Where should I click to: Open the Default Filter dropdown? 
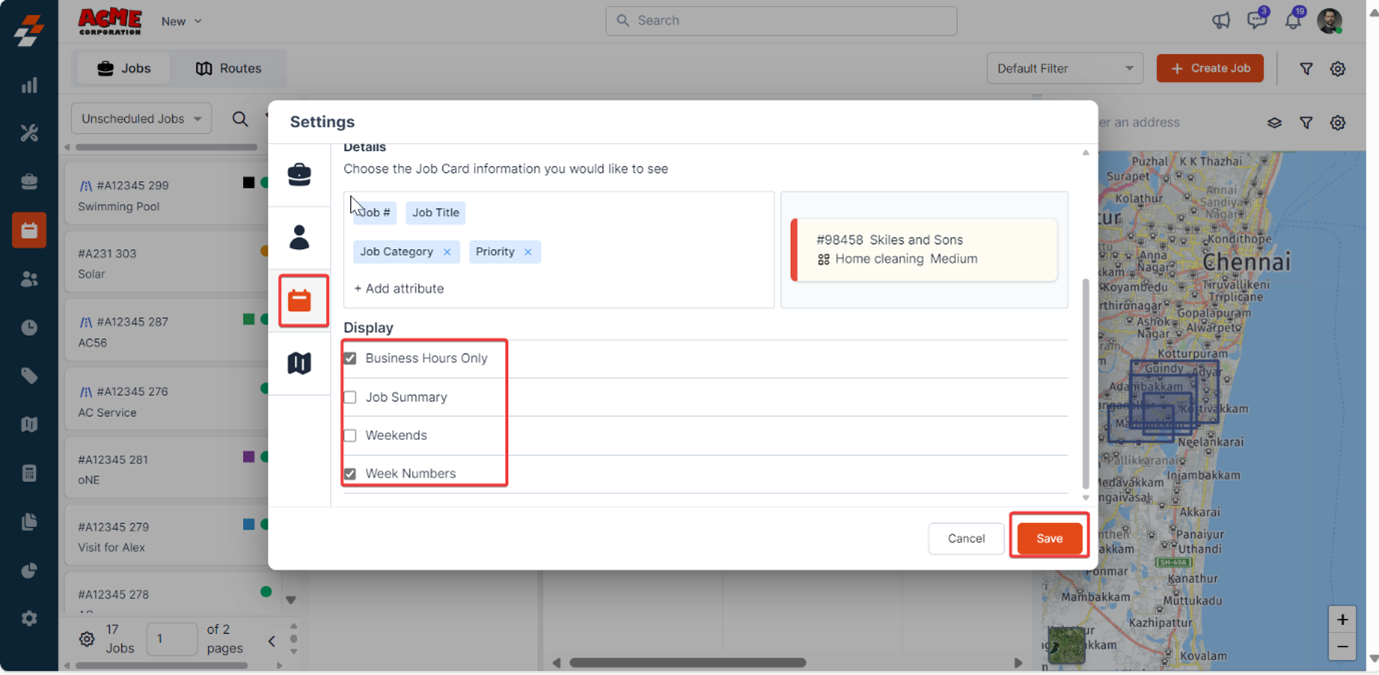tap(1065, 68)
